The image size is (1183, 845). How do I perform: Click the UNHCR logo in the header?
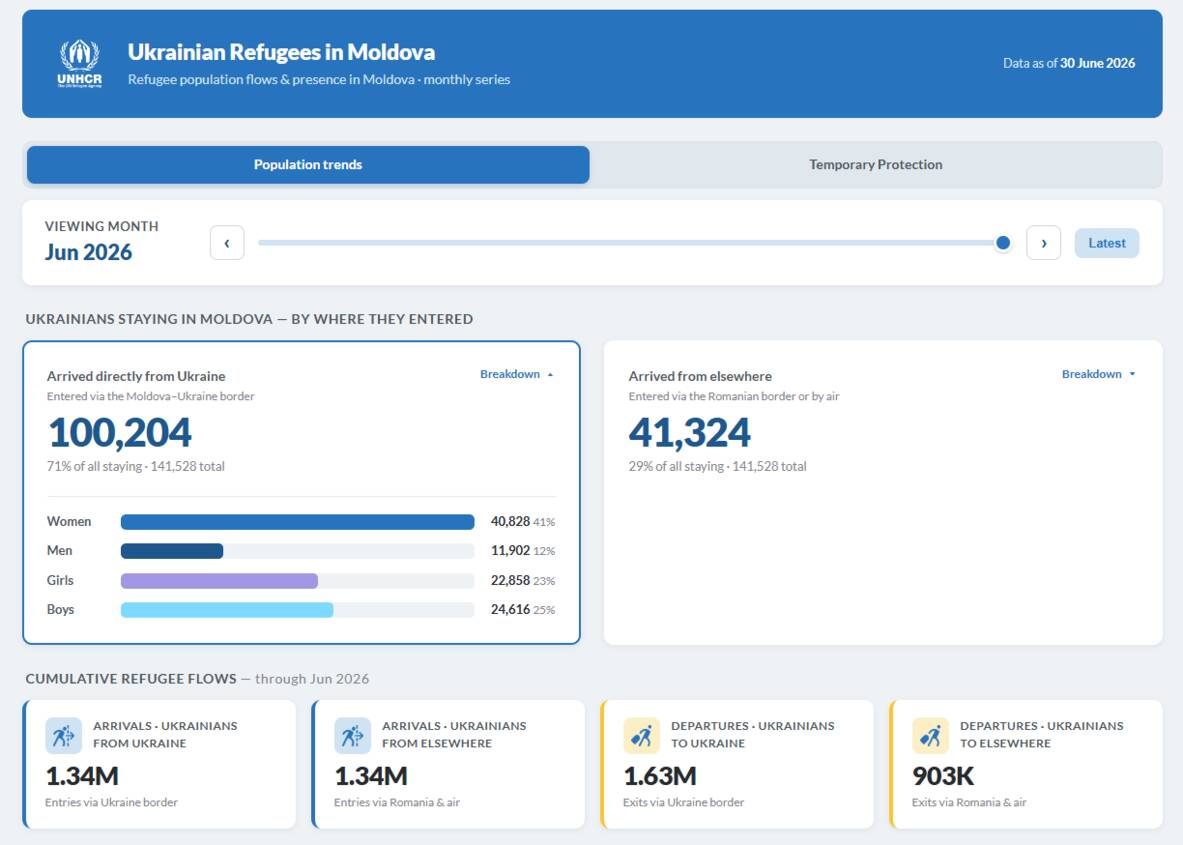point(79,63)
